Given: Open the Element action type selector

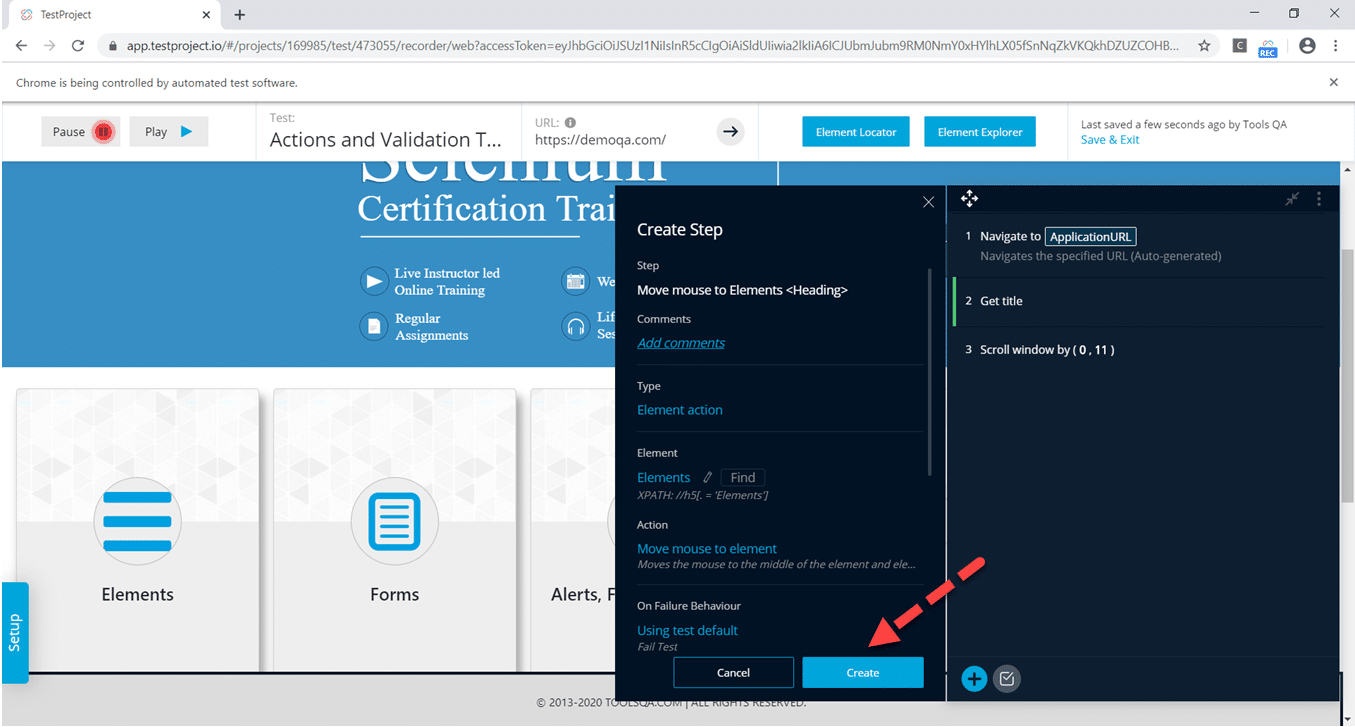Looking at the screenshot, I should pos(679,410).
